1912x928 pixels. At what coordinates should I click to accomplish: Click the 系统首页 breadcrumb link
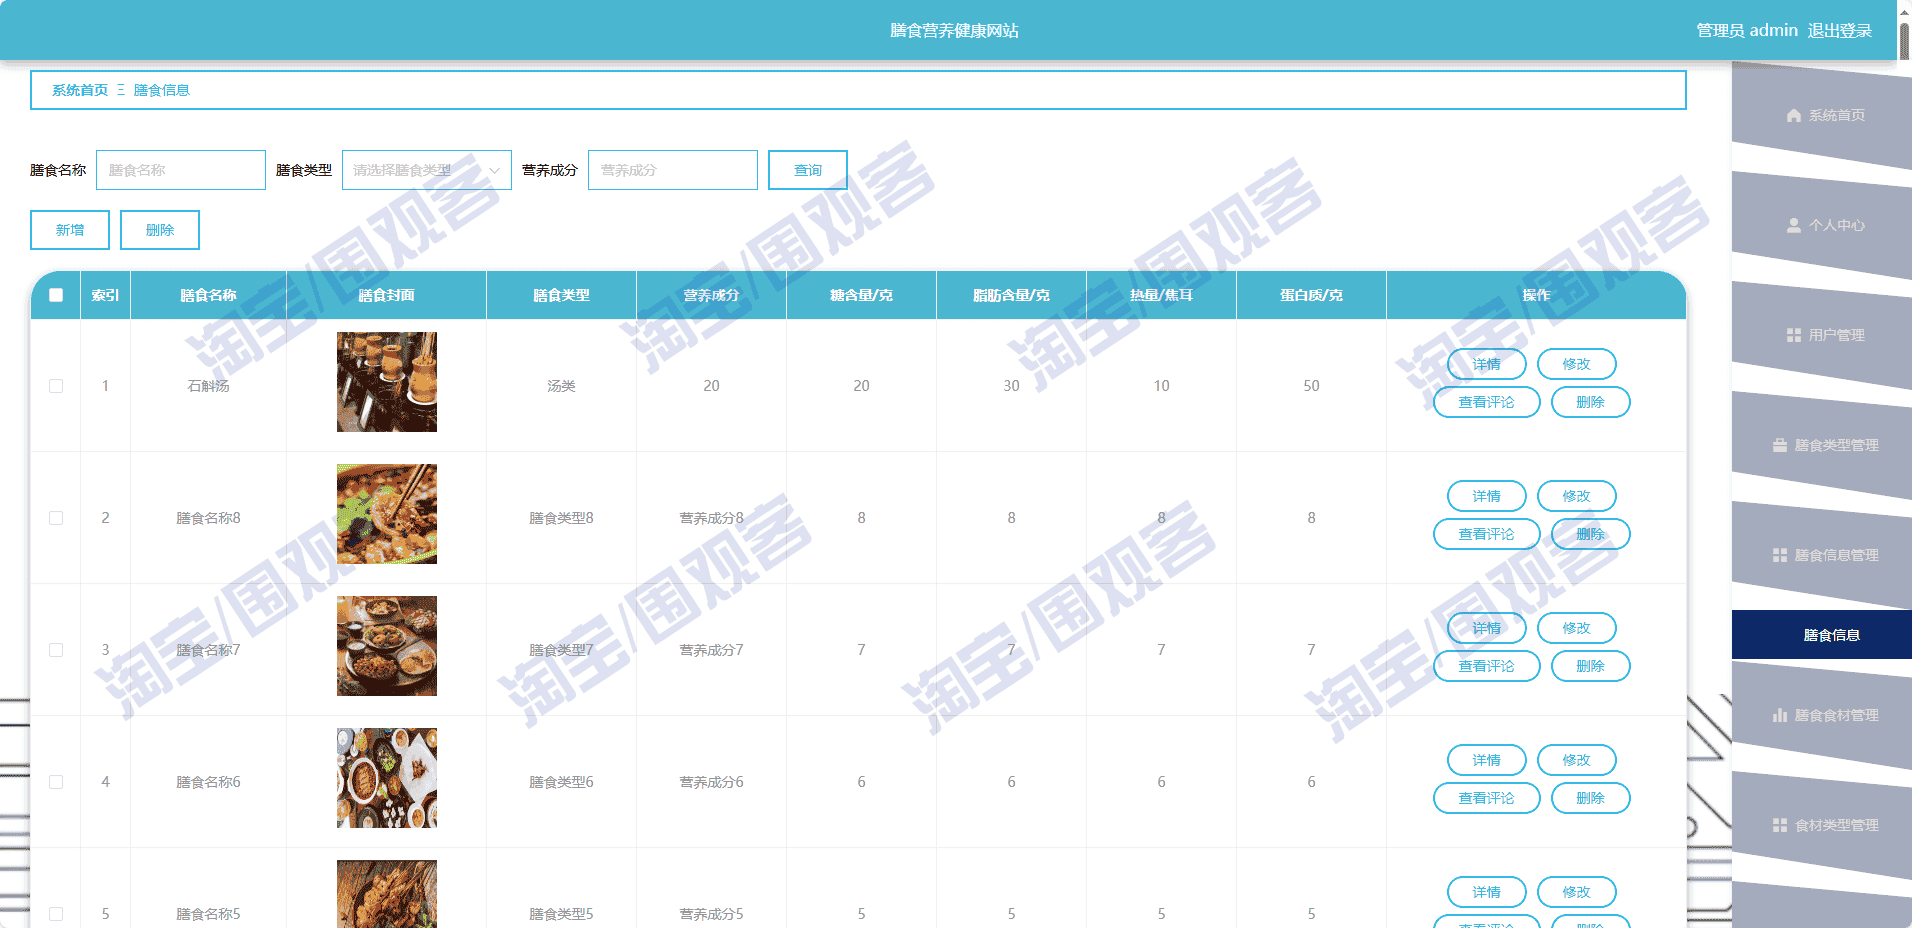pyautogui.click(x=80, y=90)
